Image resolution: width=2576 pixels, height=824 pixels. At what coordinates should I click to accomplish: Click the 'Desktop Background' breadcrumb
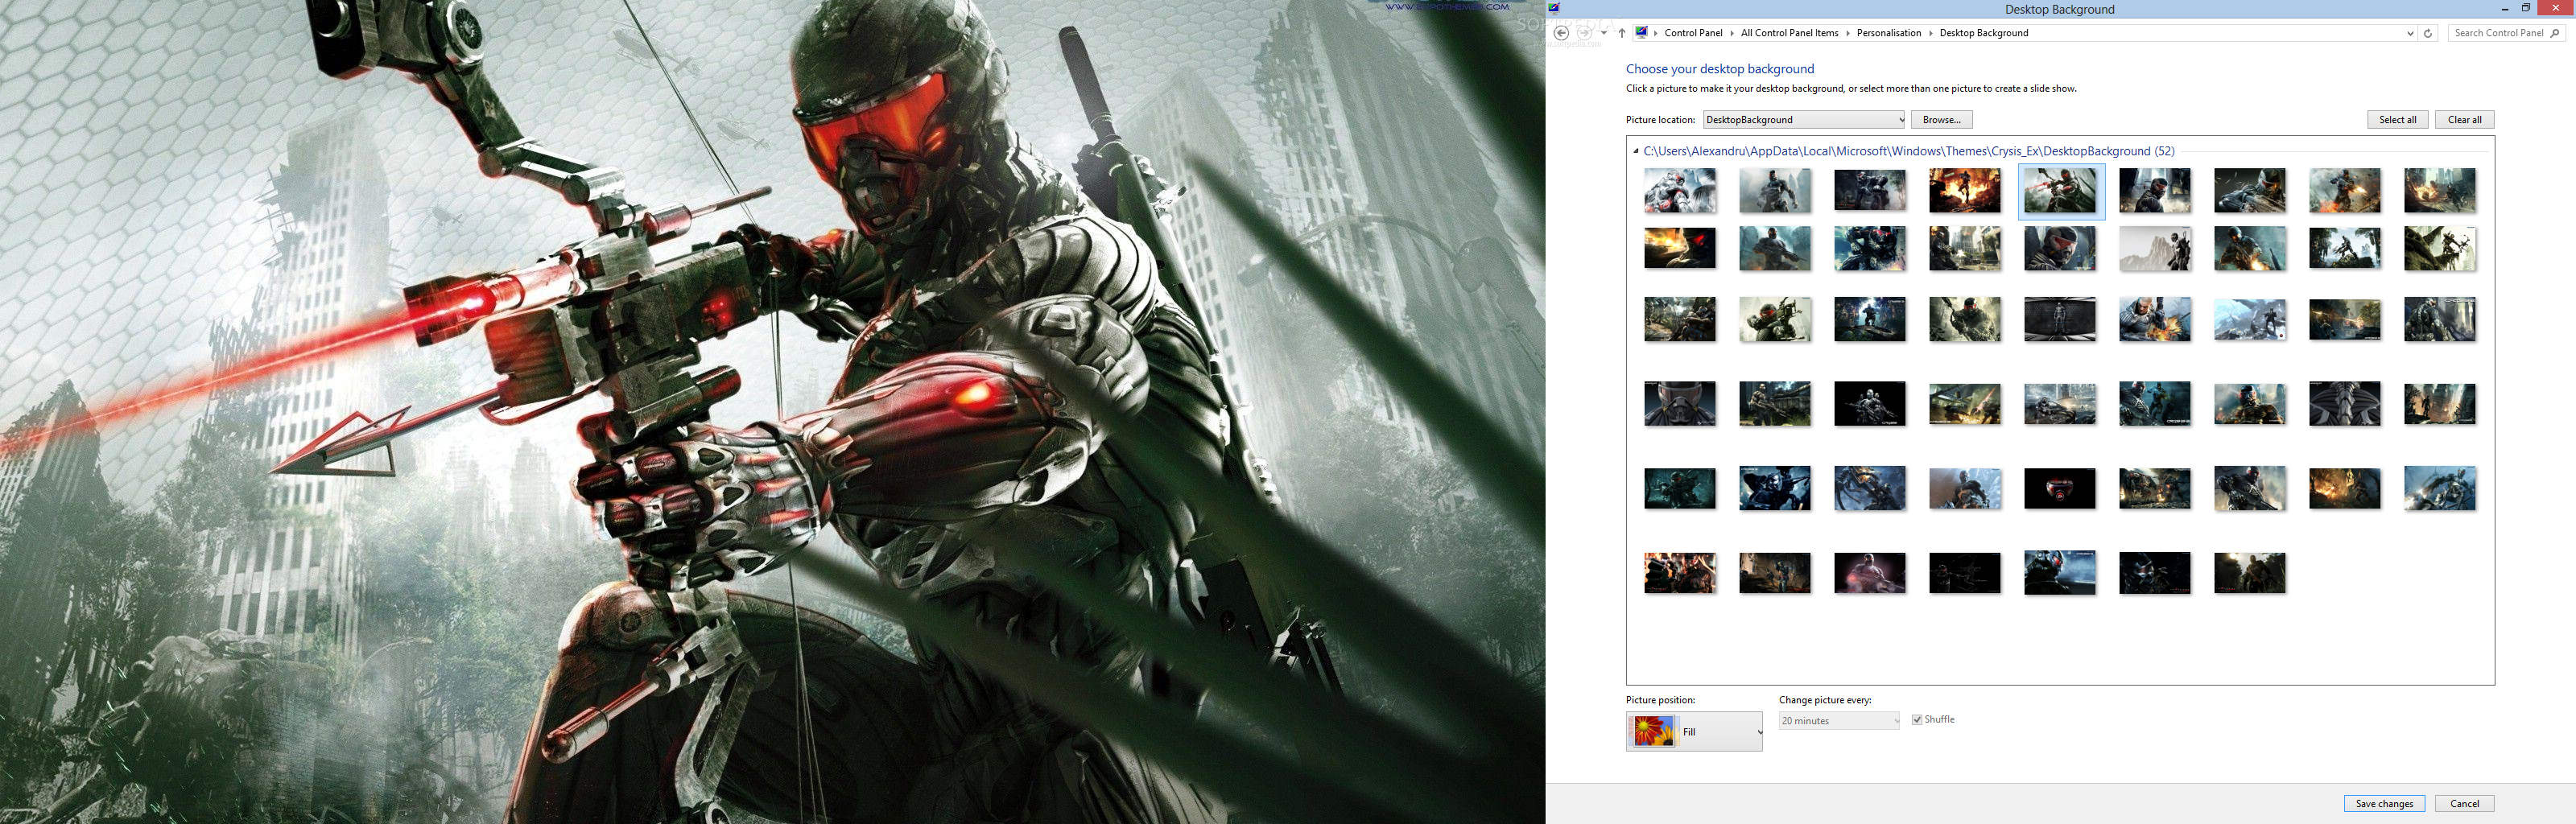click(1983, 33)
